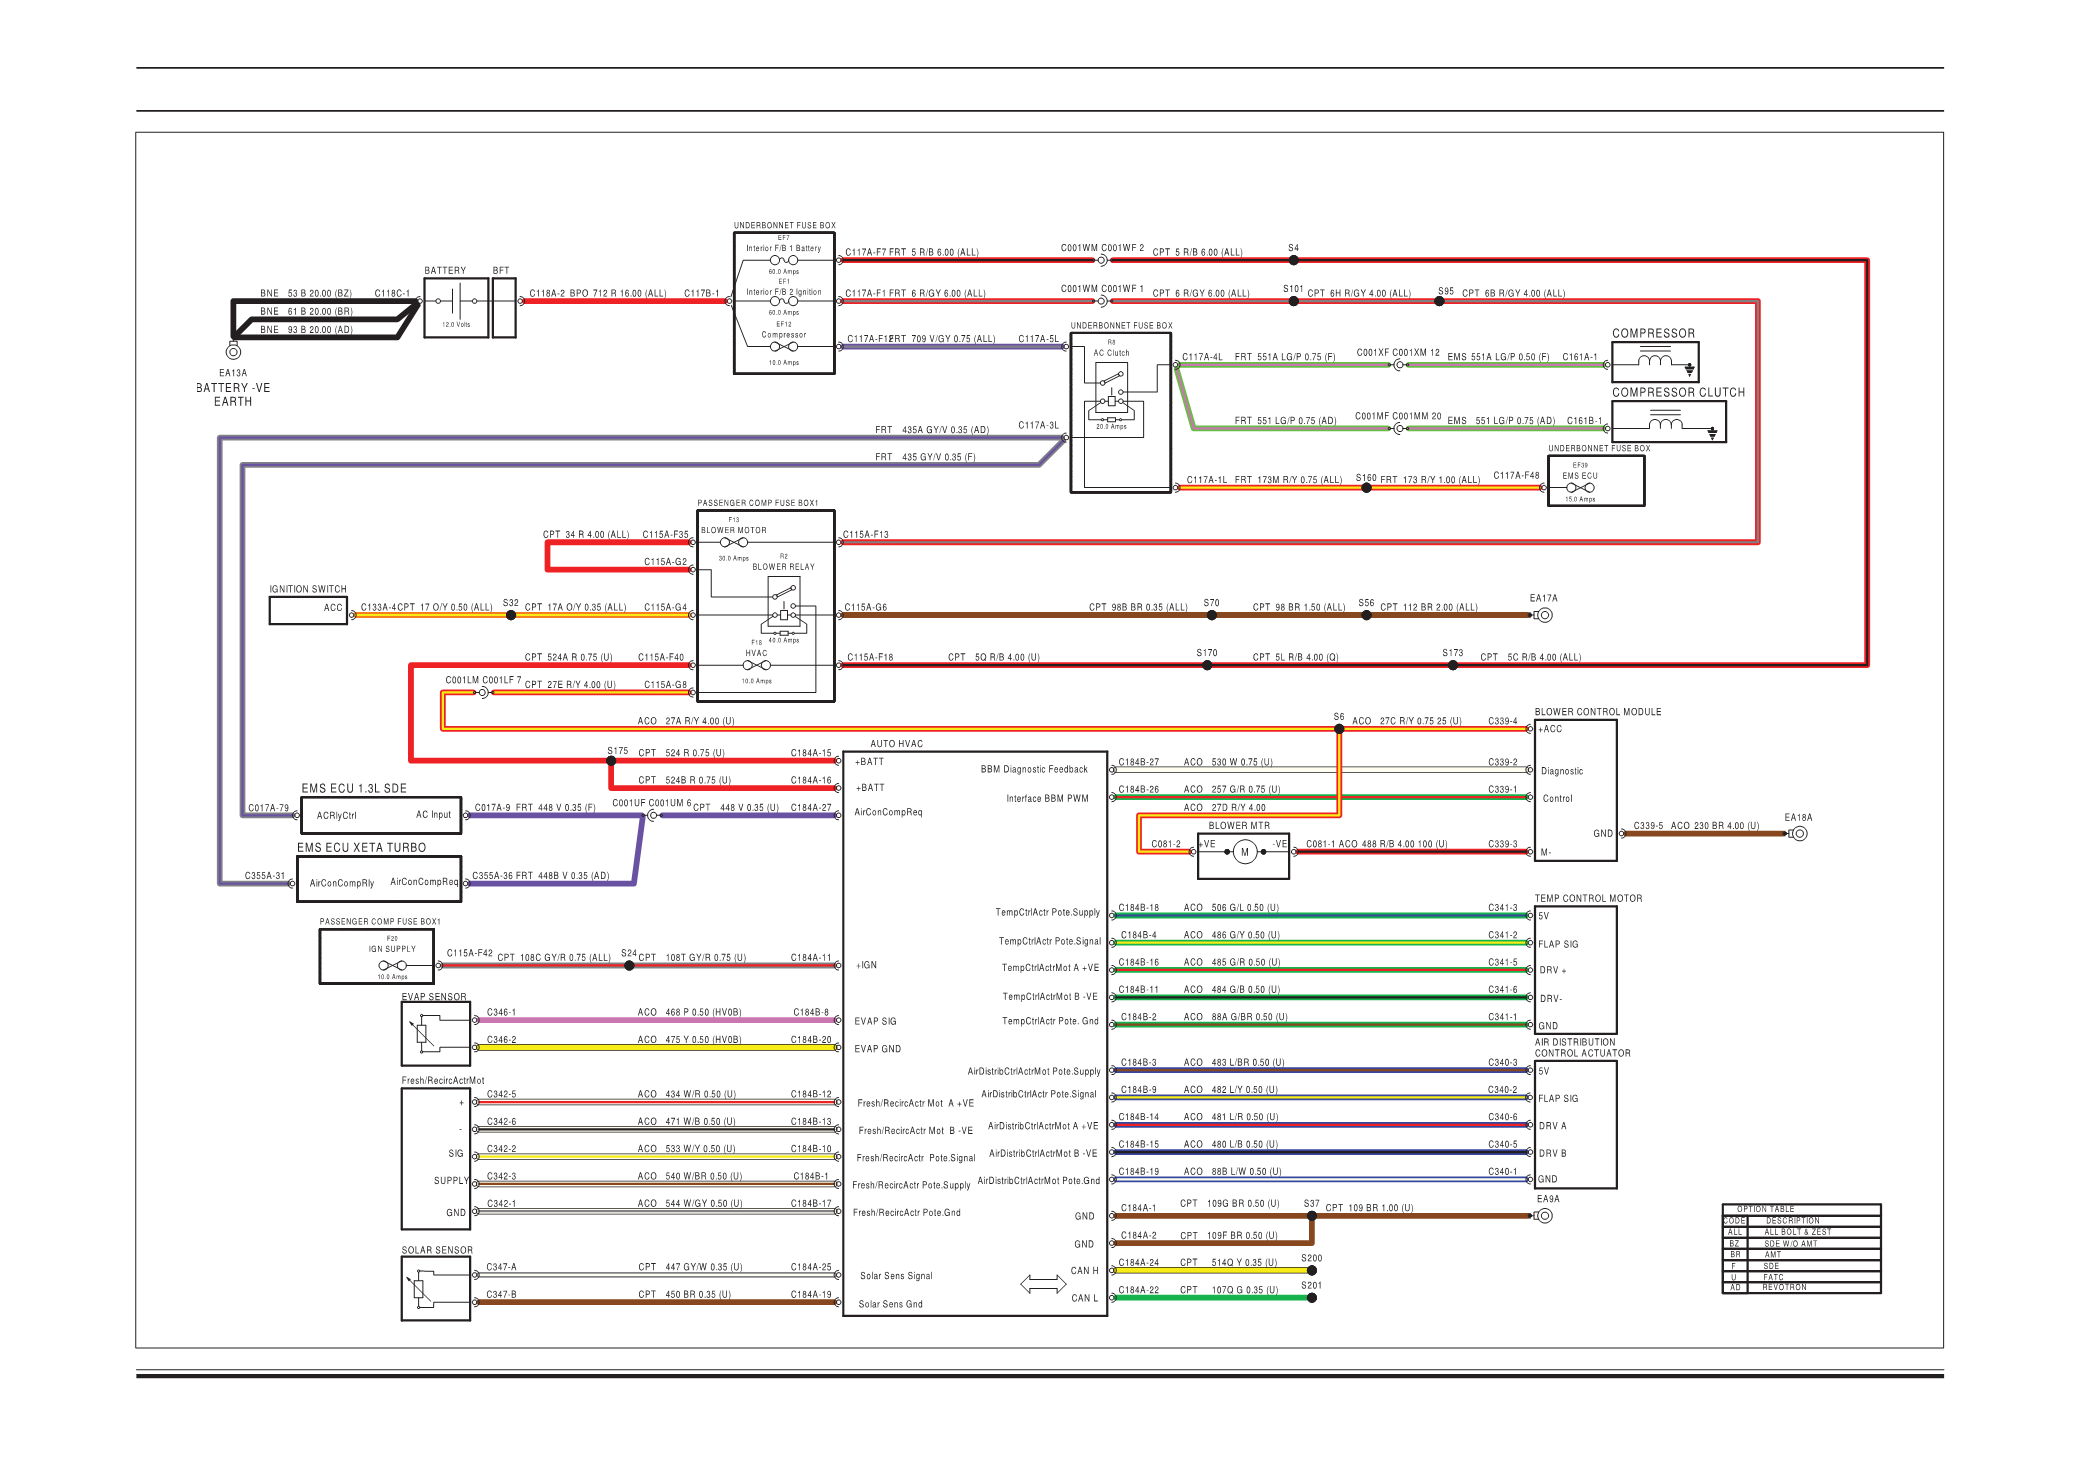The image size is (2080, 1471).
Task: Click the F13 blower motor fuse symbol
Action: pos(733,543)
